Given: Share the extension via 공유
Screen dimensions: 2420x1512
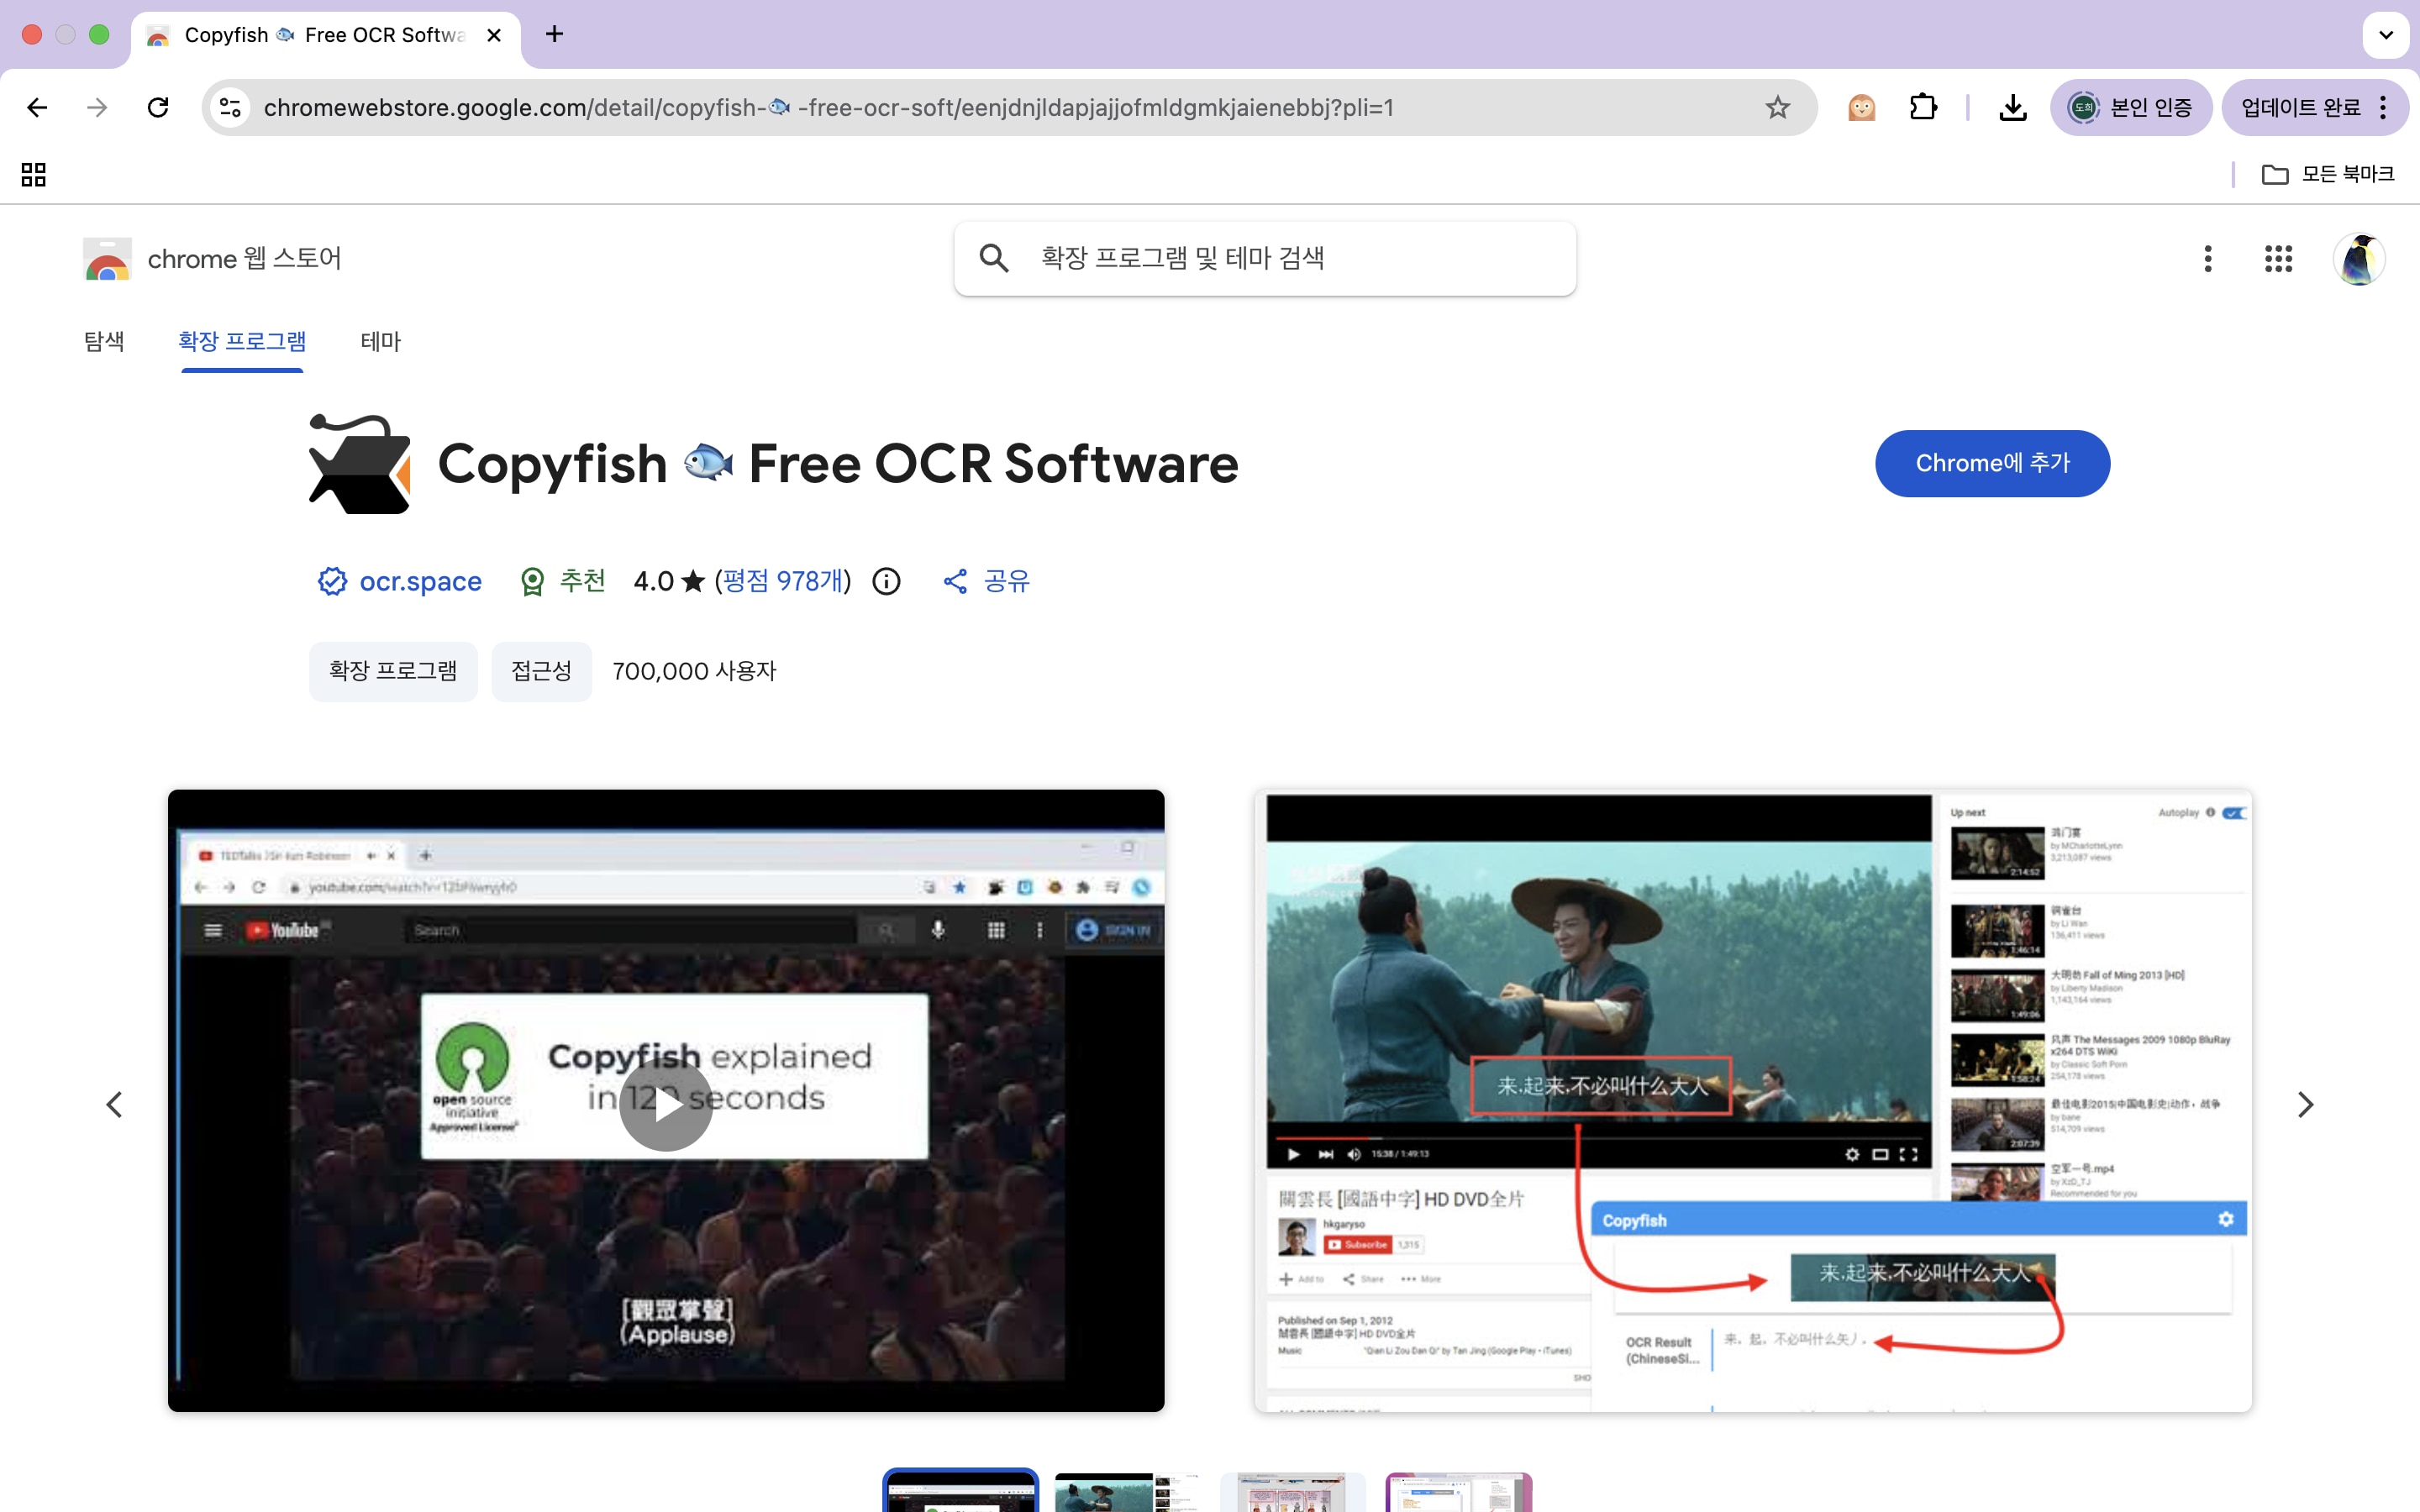Looking at the screenshot, I should pos(986,581).
